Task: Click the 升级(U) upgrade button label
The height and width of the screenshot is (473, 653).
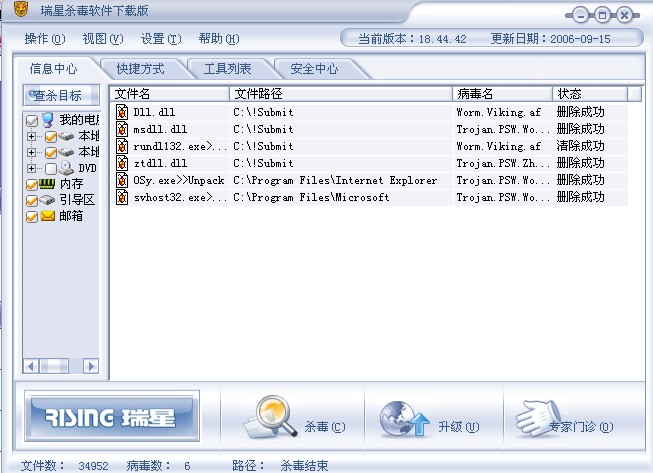Action: pos(459,427)
